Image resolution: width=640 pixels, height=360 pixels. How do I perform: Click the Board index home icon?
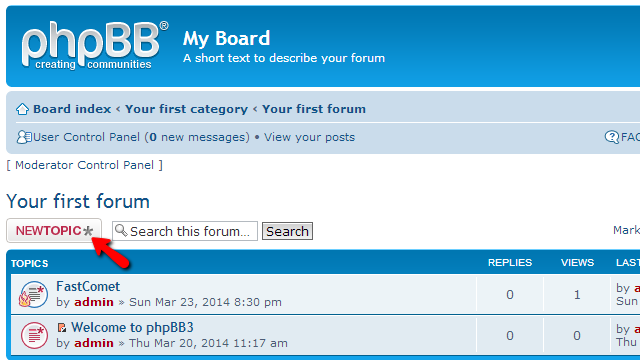point(22,109)
